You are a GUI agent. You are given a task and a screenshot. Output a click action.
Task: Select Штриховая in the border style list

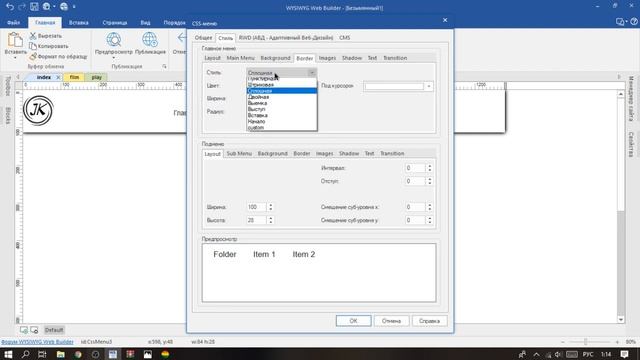tap(282, 84)
